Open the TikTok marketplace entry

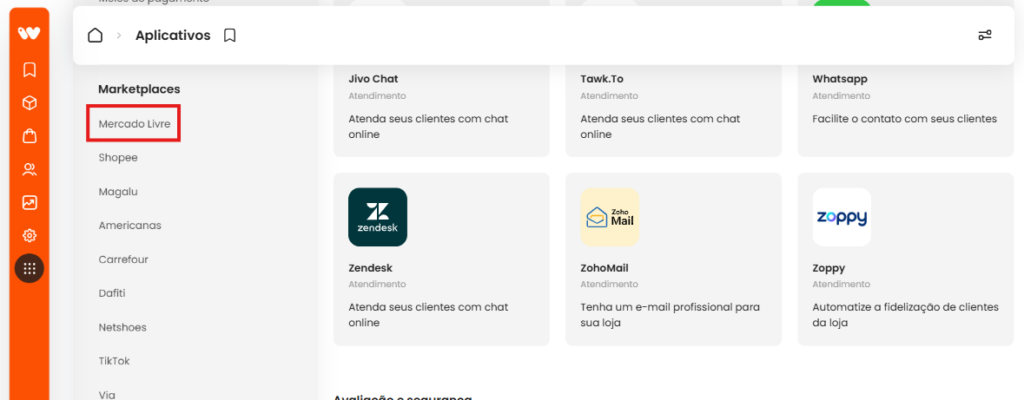click(114, 361)
